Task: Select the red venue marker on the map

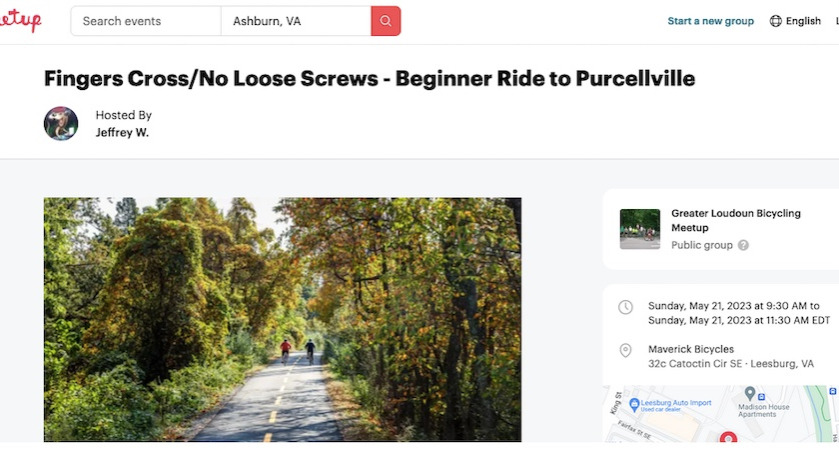Action: [728, 438]
